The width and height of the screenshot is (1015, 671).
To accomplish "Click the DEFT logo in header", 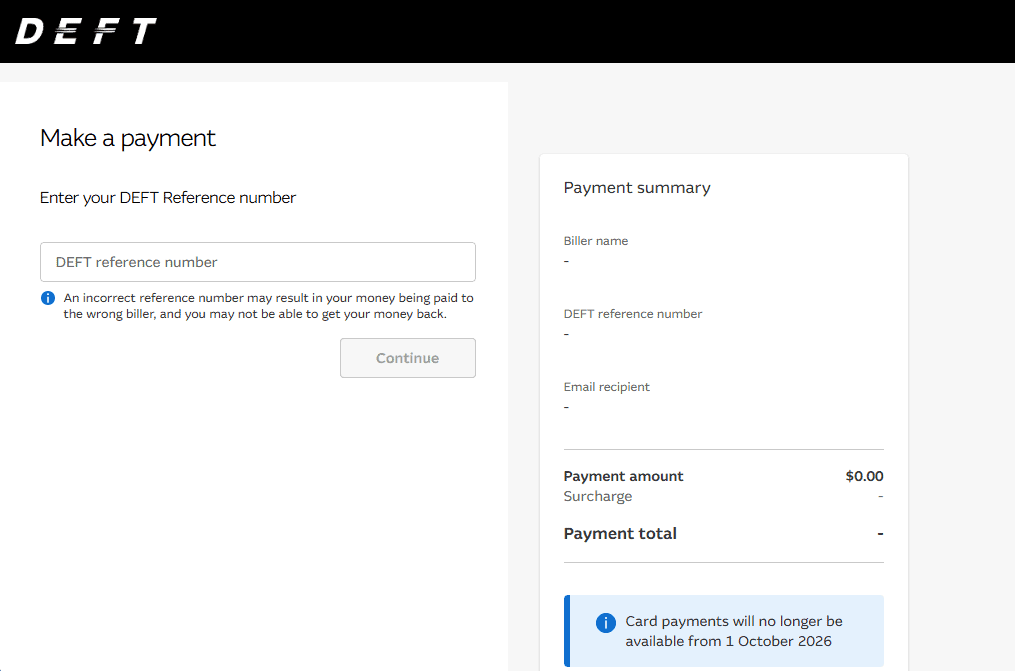I will (x=85, y=31).
